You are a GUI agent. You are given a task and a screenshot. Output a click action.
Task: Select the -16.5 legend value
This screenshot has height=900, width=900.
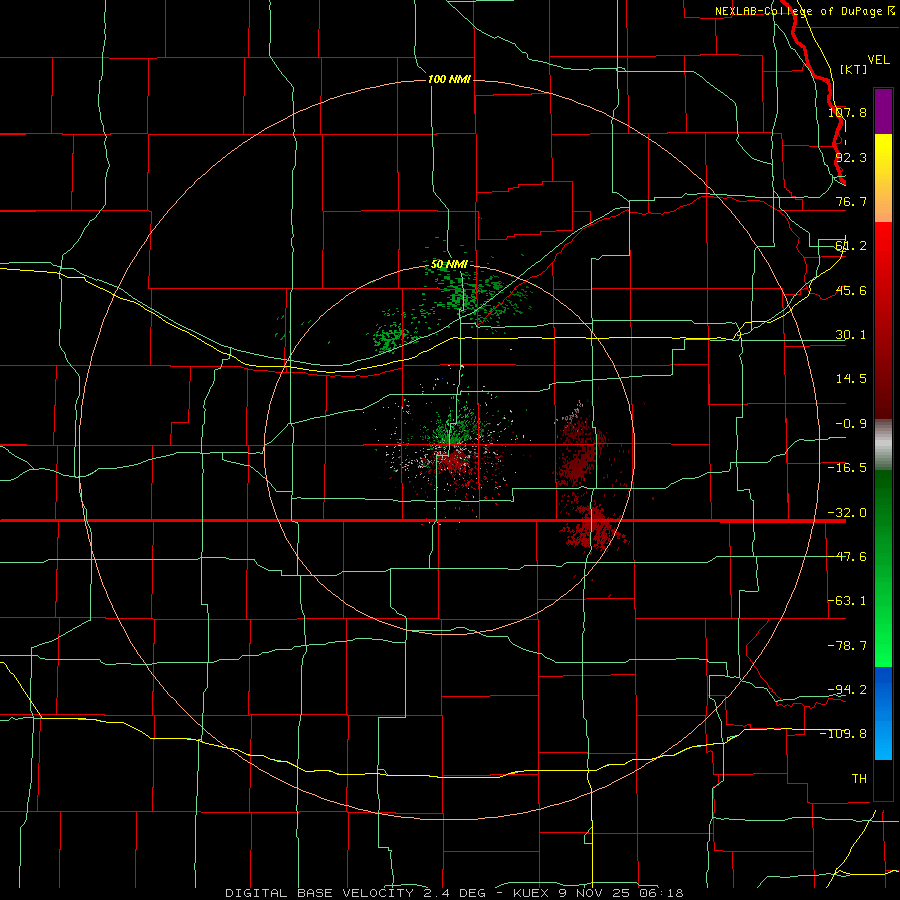coord(847,468)
